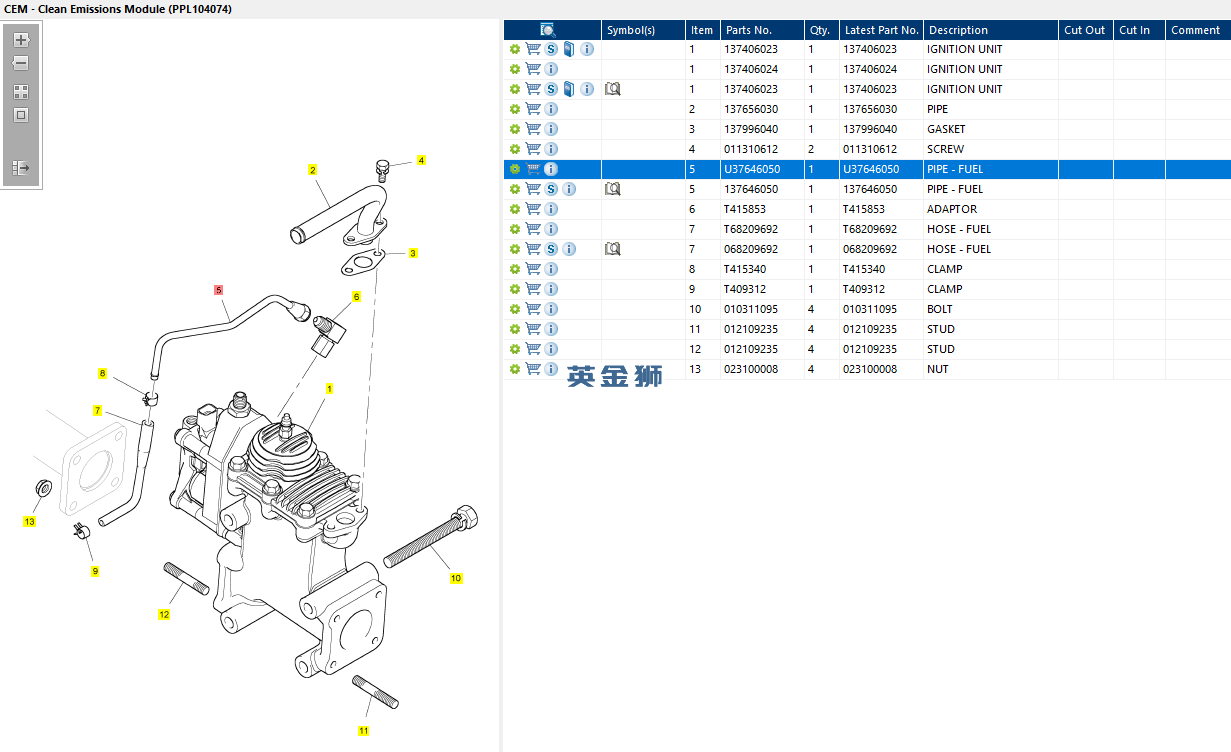Click the list-arrow export button in diagram toolbar
The image size is (1231, 752).
tap(21, 168)
